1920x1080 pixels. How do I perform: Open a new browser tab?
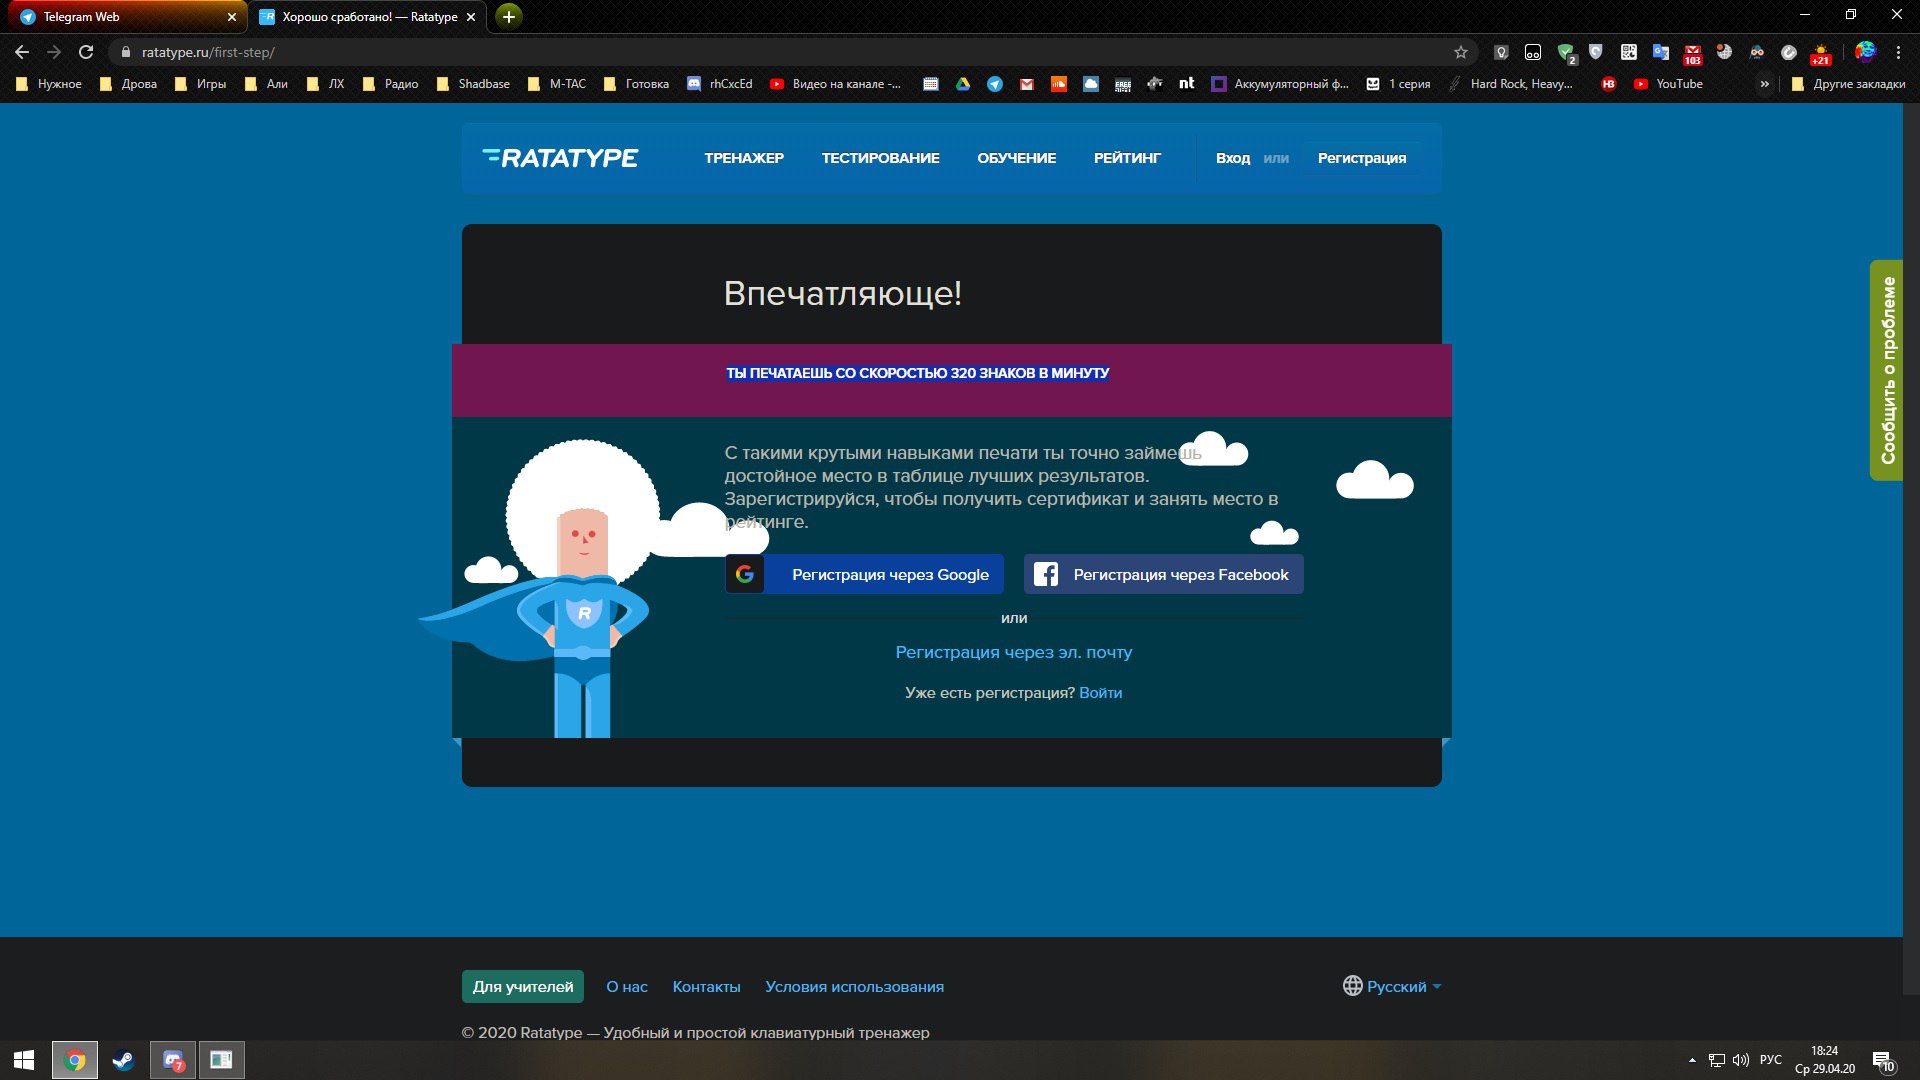pyautogui.click(x=509, y=16)
